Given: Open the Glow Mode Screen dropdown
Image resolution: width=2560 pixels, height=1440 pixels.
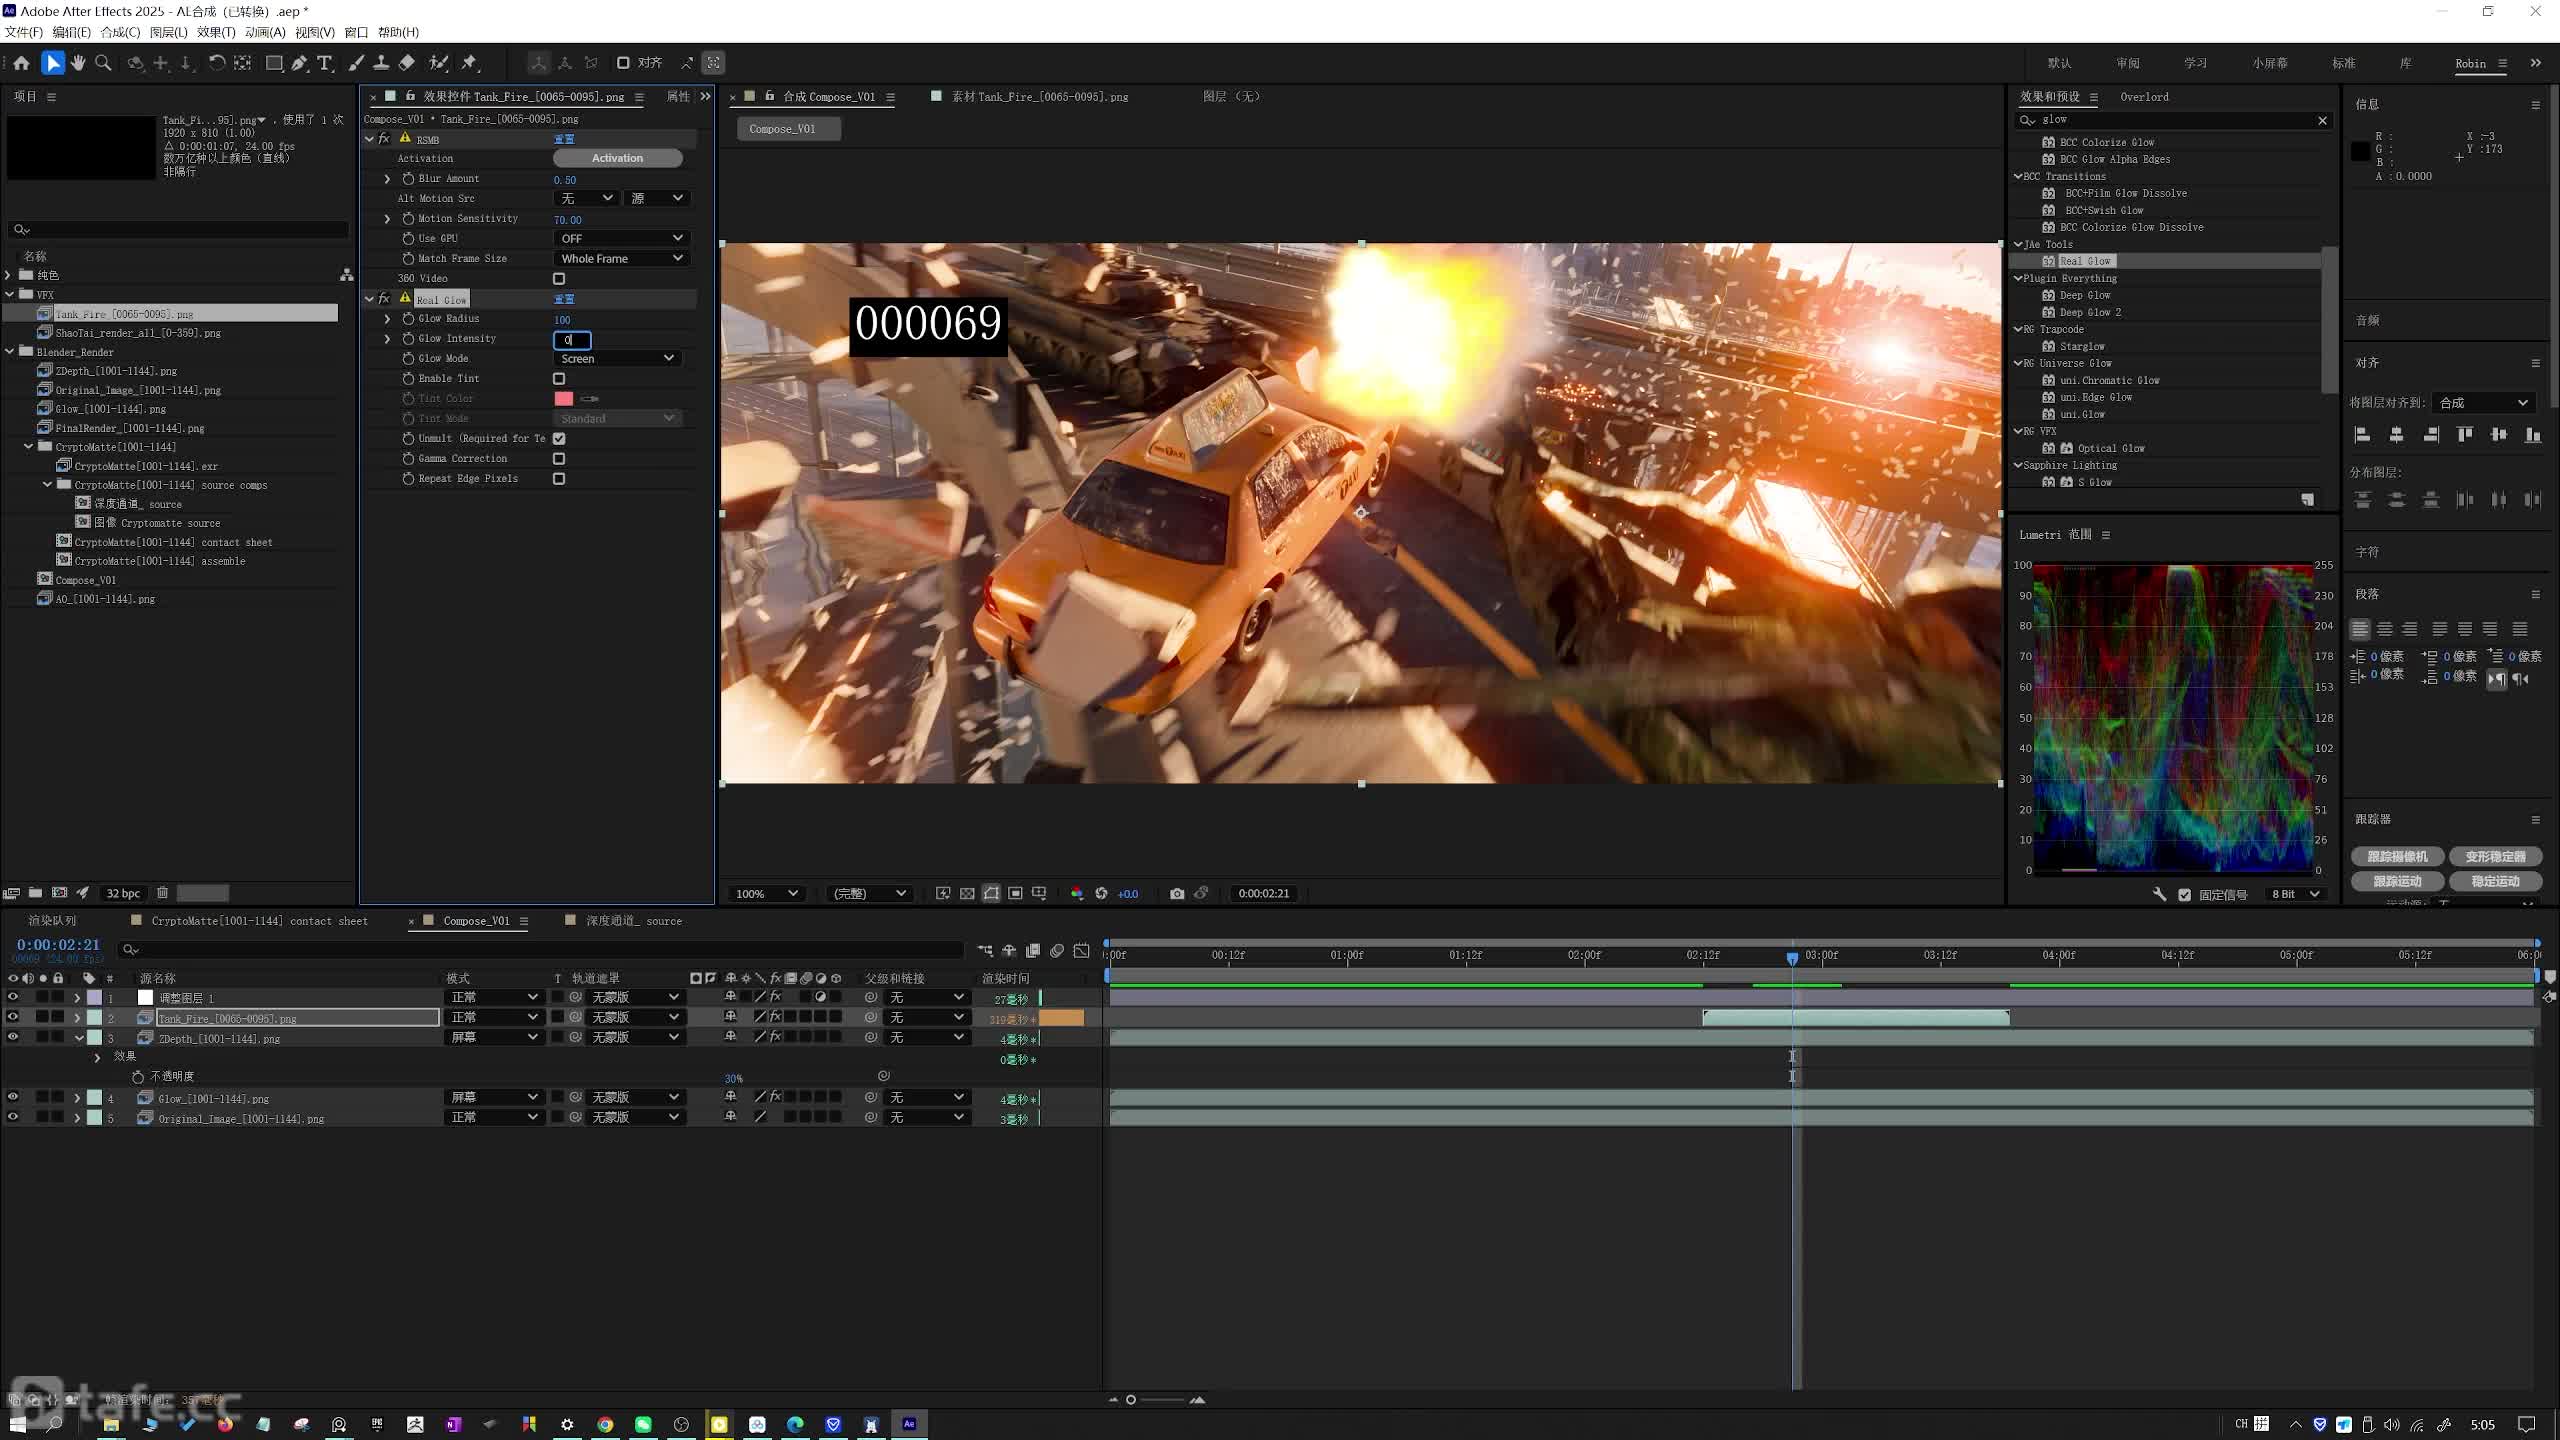Looking at the screenshot, I should pyautogui.click(x=617, y=358).
